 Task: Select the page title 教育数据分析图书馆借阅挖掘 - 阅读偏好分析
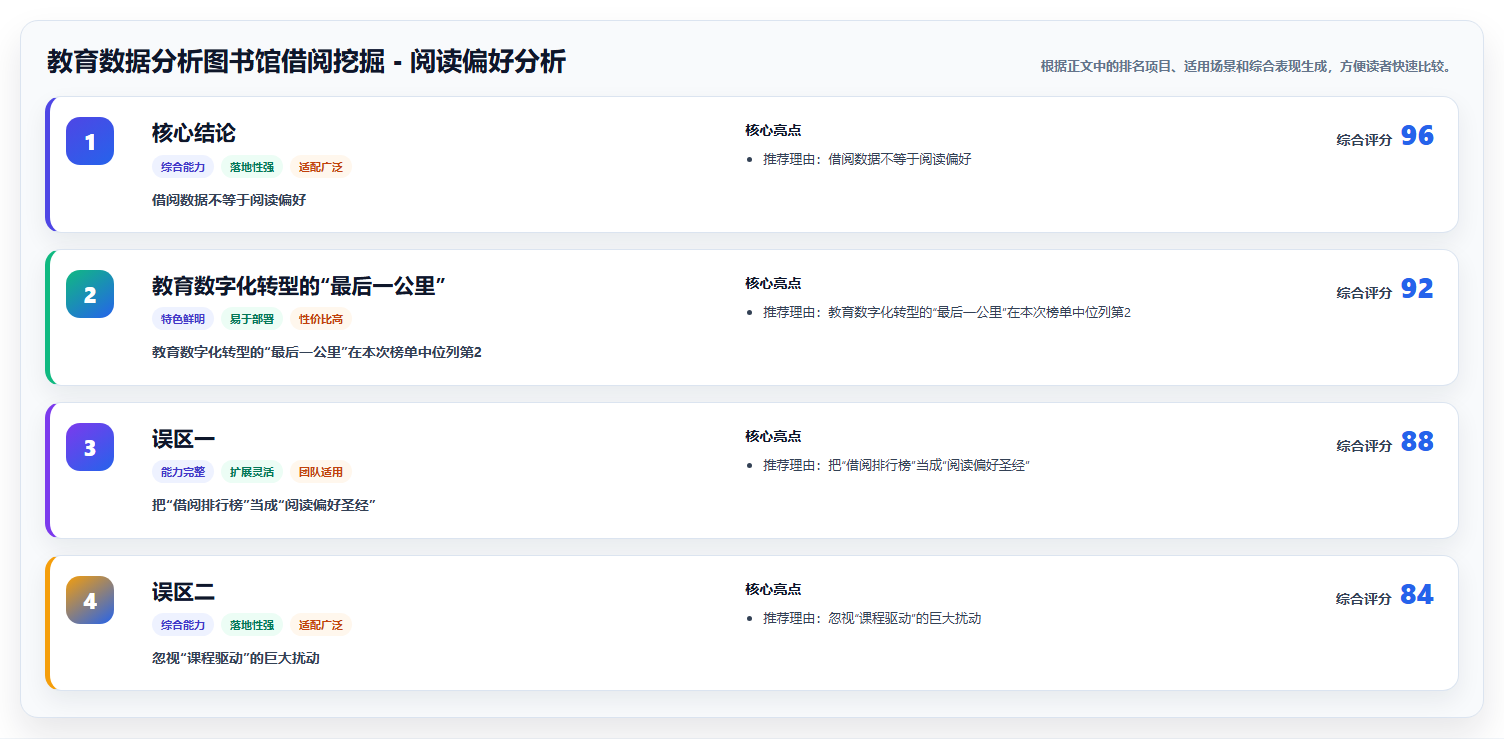click(307, 62)
